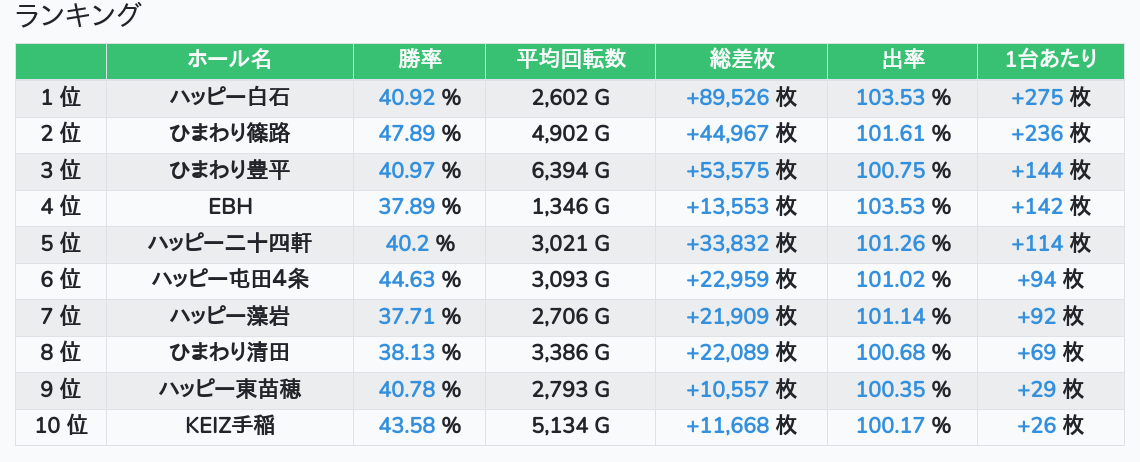Click the 3,386 G average spins cell
Image resolution: width=1140 pixels, height=462 pixels.
click(570, 353)
